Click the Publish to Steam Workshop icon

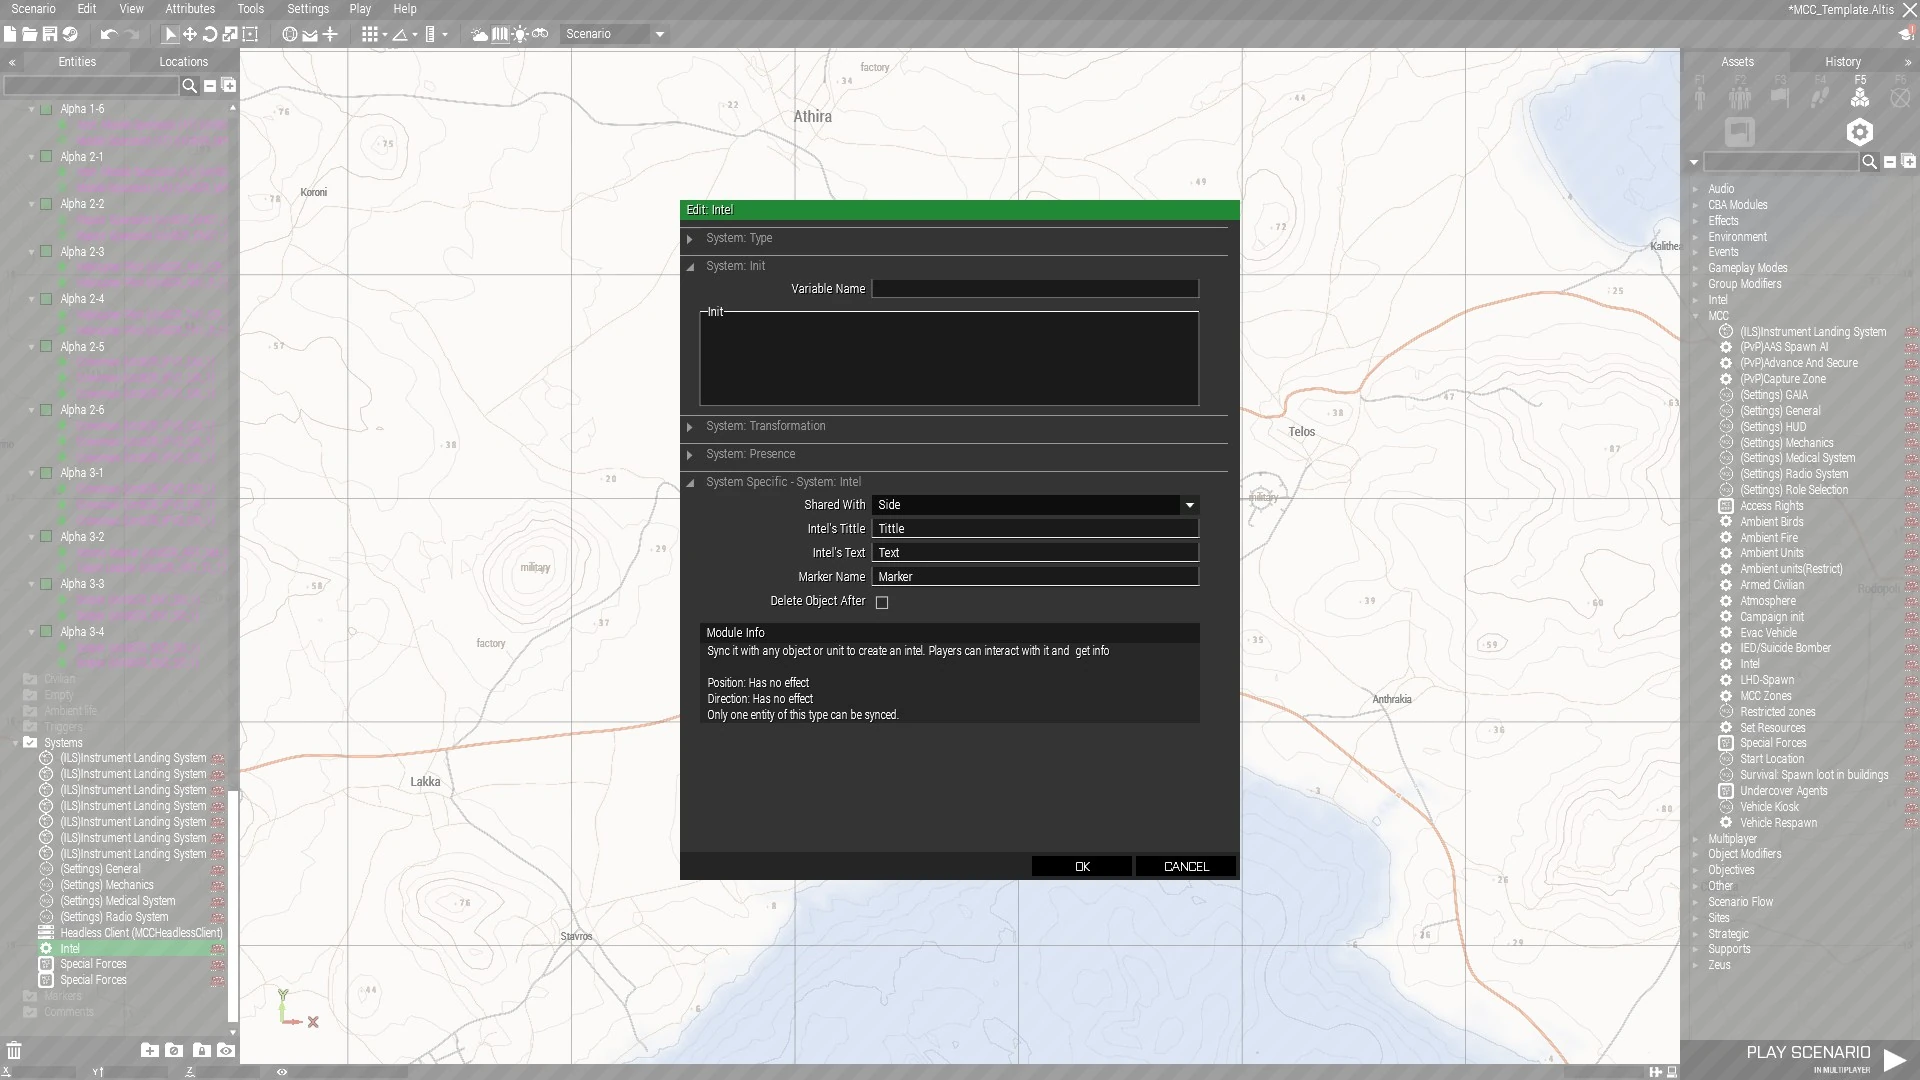click(70, 34)
